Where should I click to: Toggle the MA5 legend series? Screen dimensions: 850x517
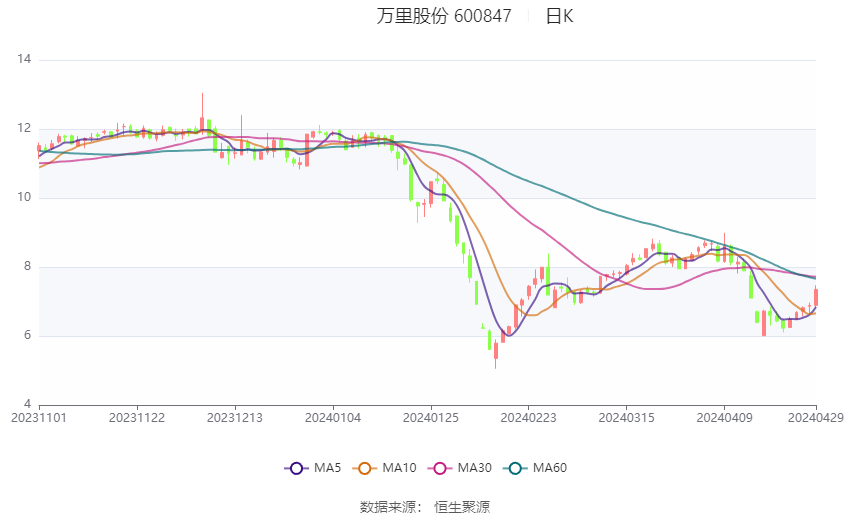(x=313, y=468)
